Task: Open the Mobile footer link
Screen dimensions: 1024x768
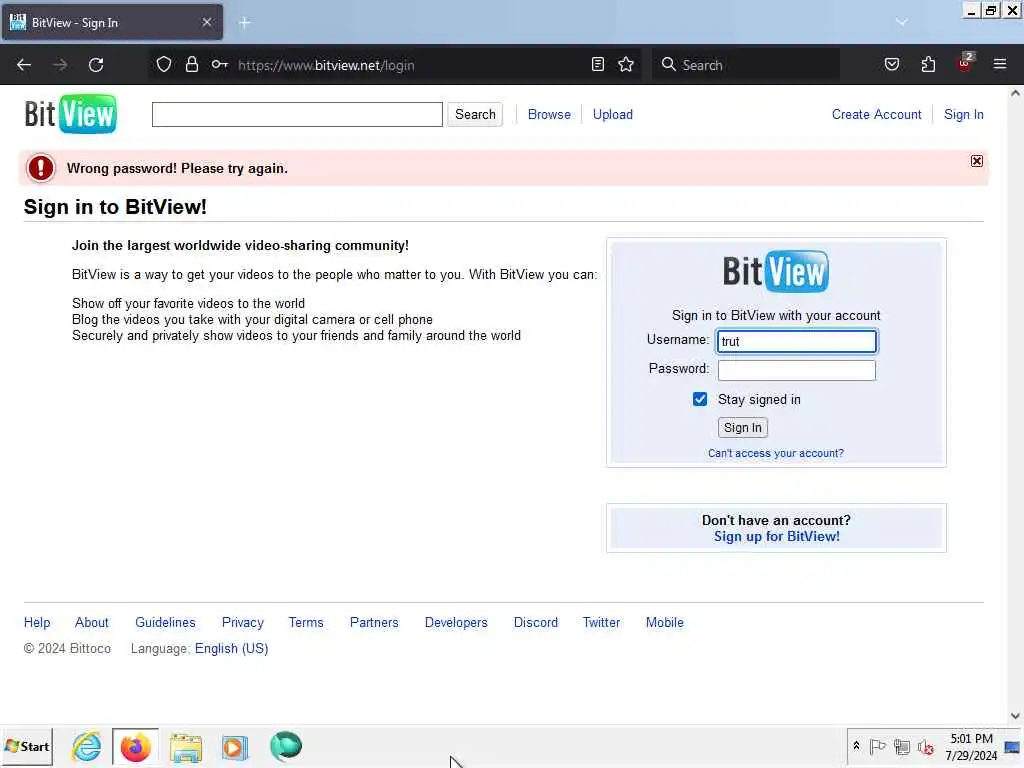Action: click(665, 622)
